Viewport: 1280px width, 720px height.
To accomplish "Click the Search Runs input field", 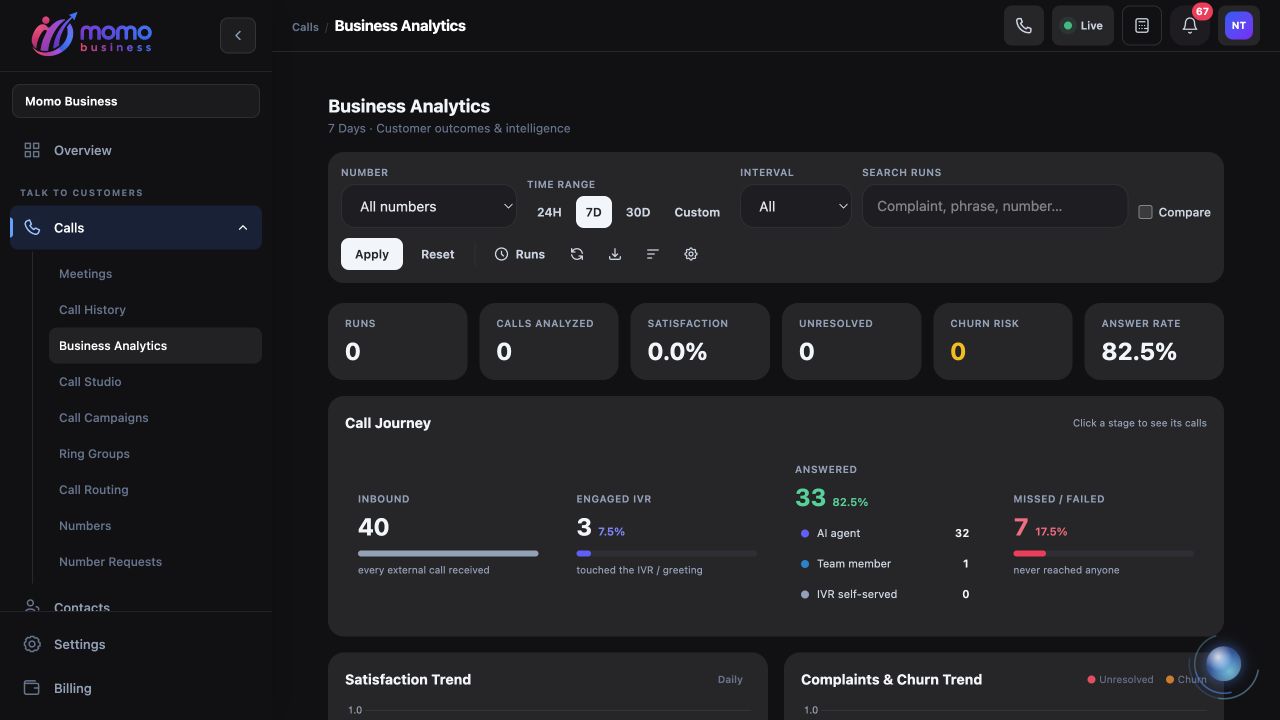I will (x=995, y=206).
